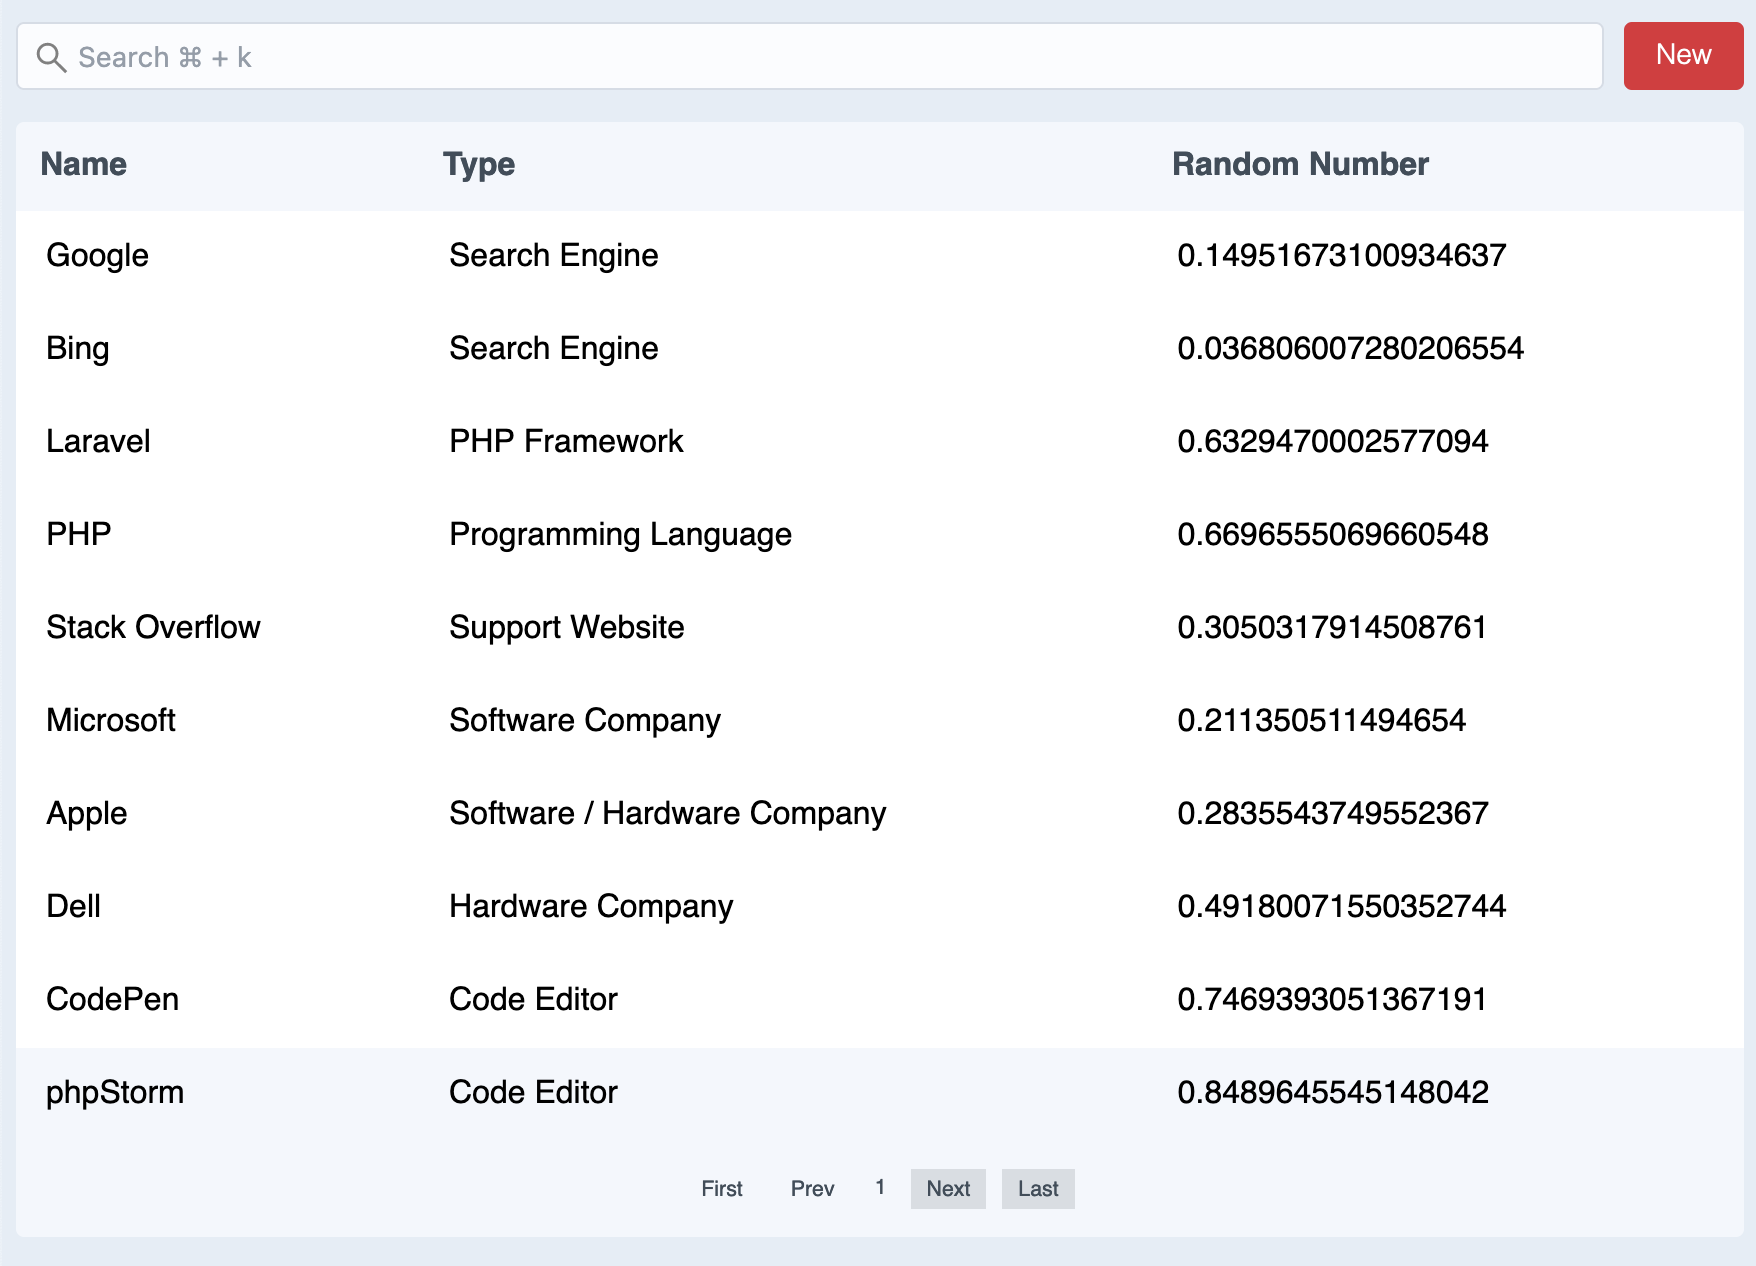
Task: Select the Stack Overflow name cell
Action: (x=153, y=627)
